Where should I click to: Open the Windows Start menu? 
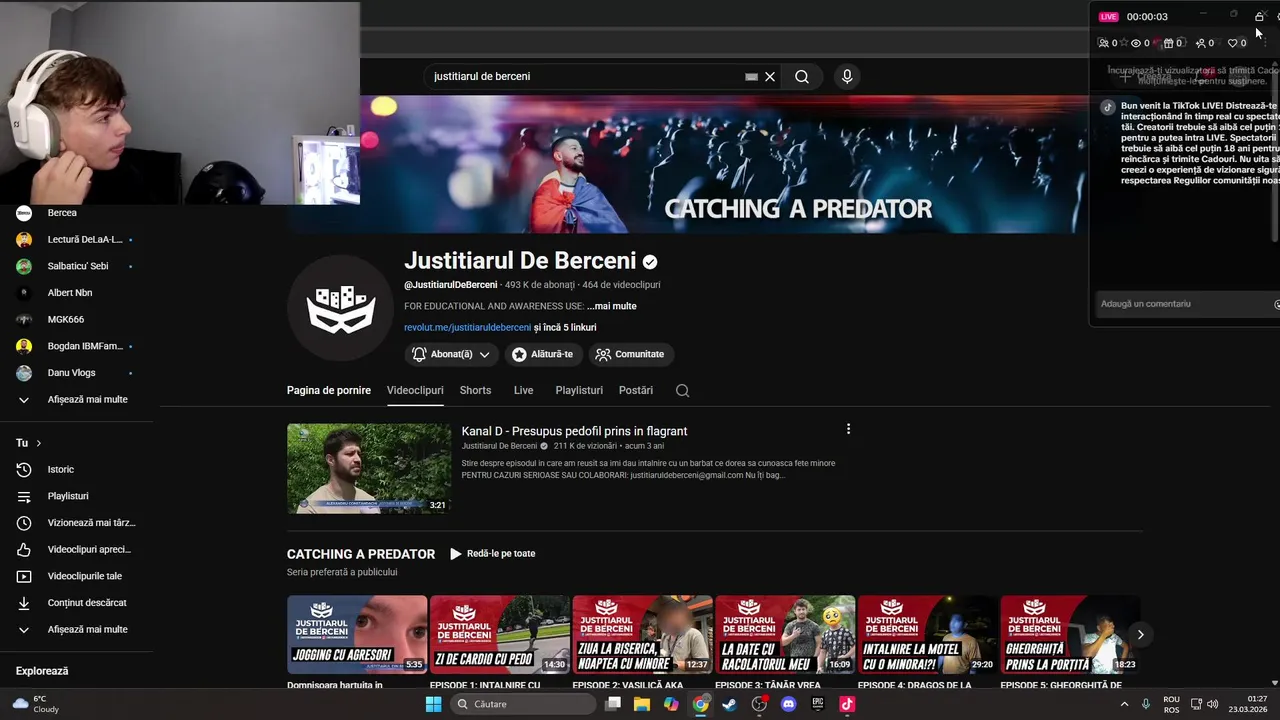pos(433,704)
